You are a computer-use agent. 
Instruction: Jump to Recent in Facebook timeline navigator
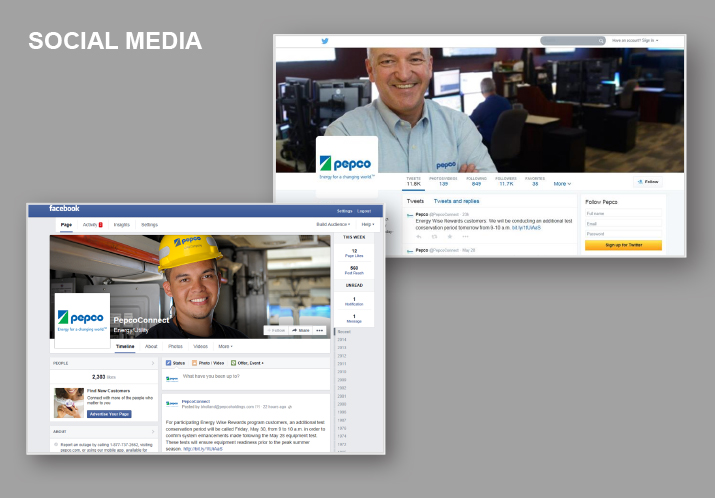point(344,332)
